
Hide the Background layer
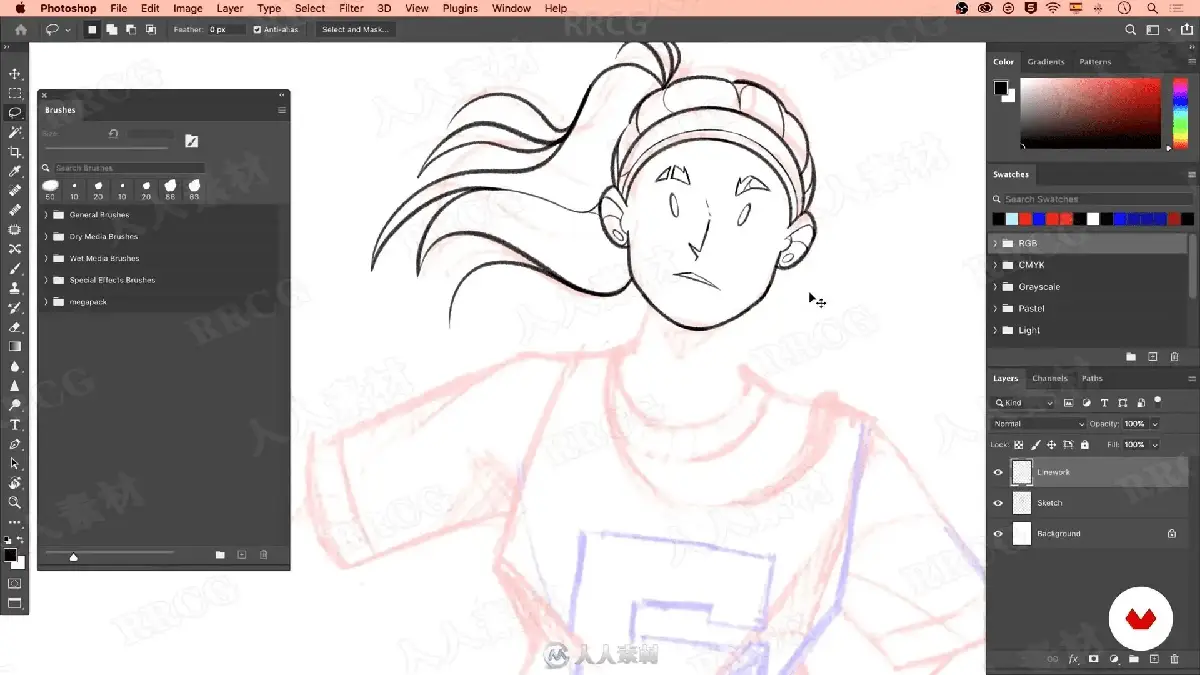(998, 534)
